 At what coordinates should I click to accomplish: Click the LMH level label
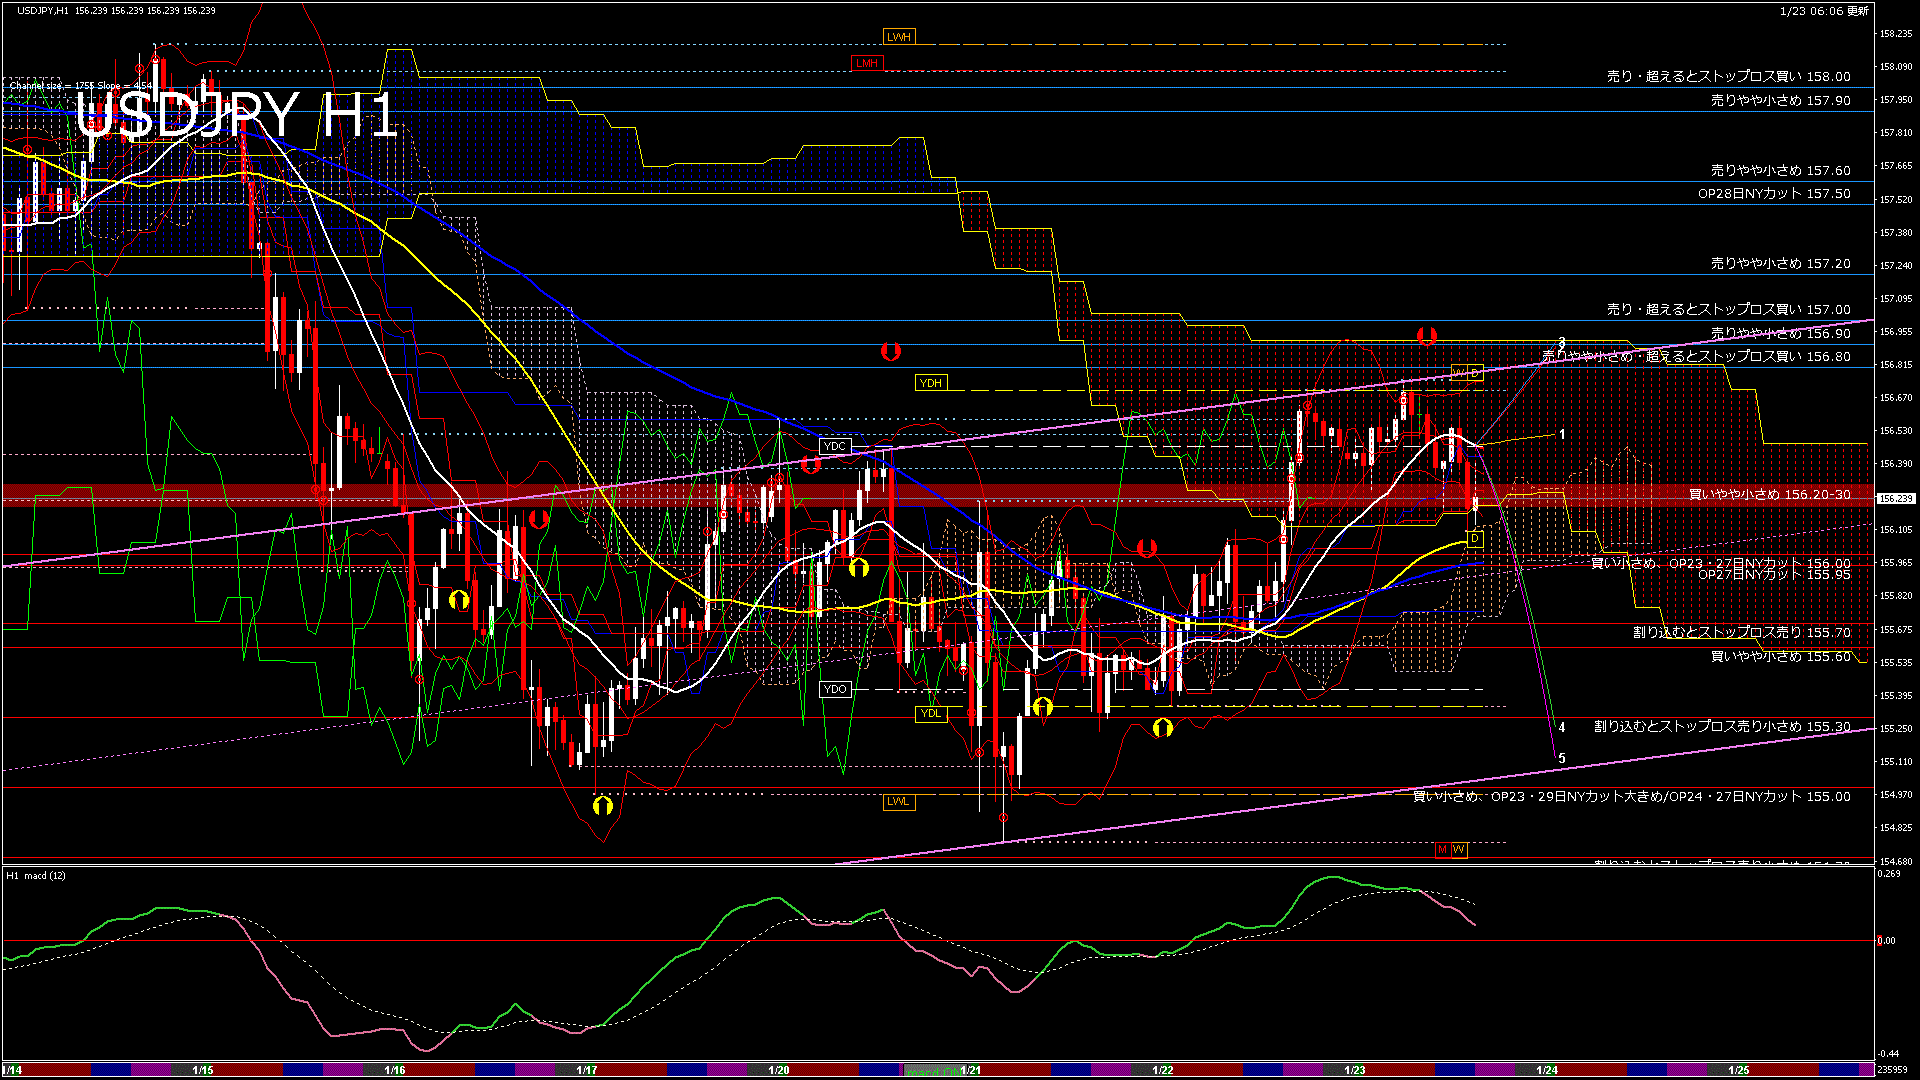[x=866, y=63]
